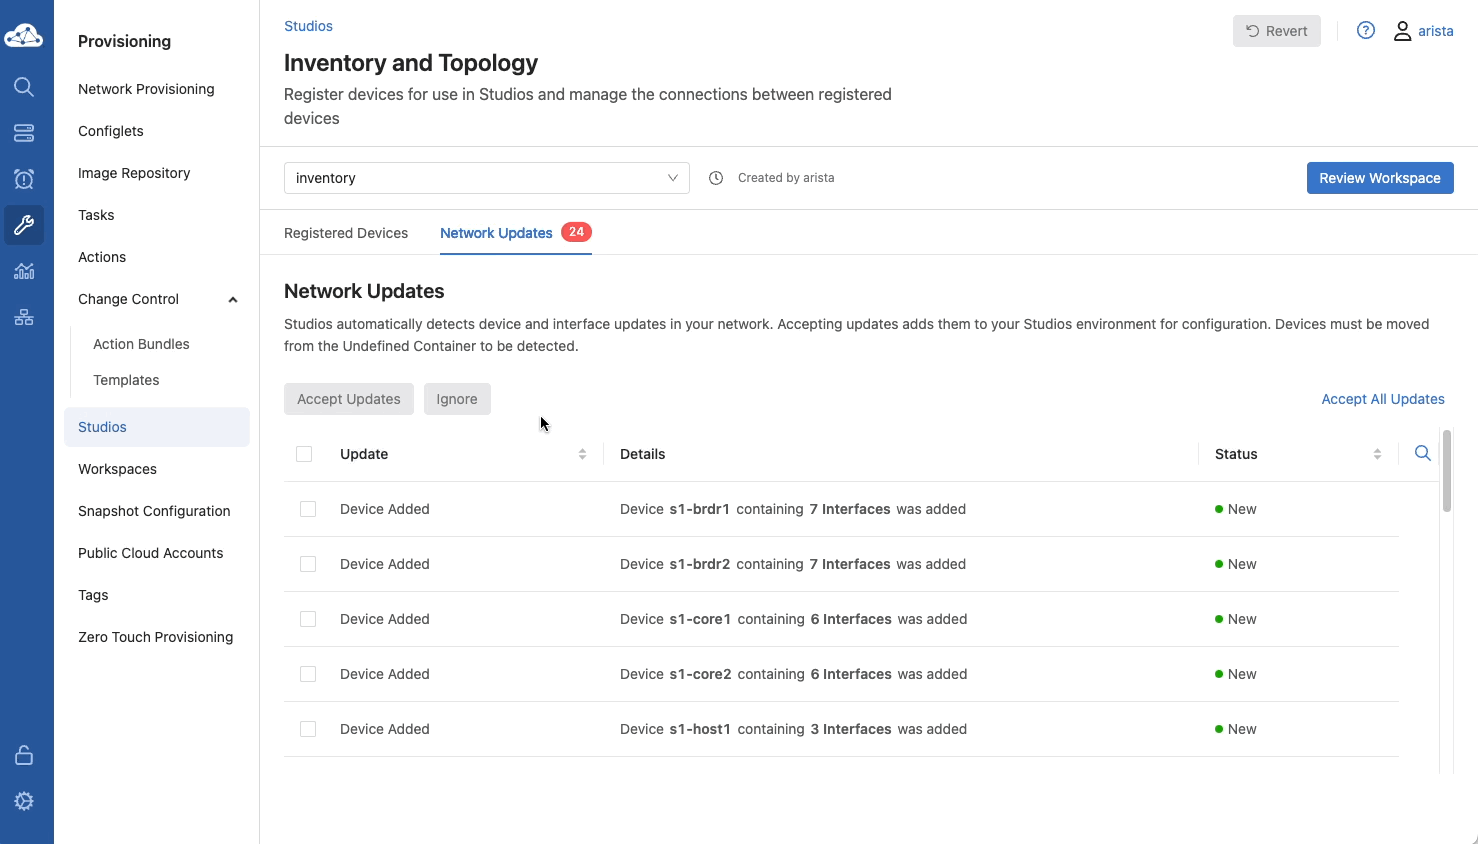The image size is (1478, 844).
Task: Click the Accept All Updates link
Action: pyautogui.click(x=1382, y=399)
